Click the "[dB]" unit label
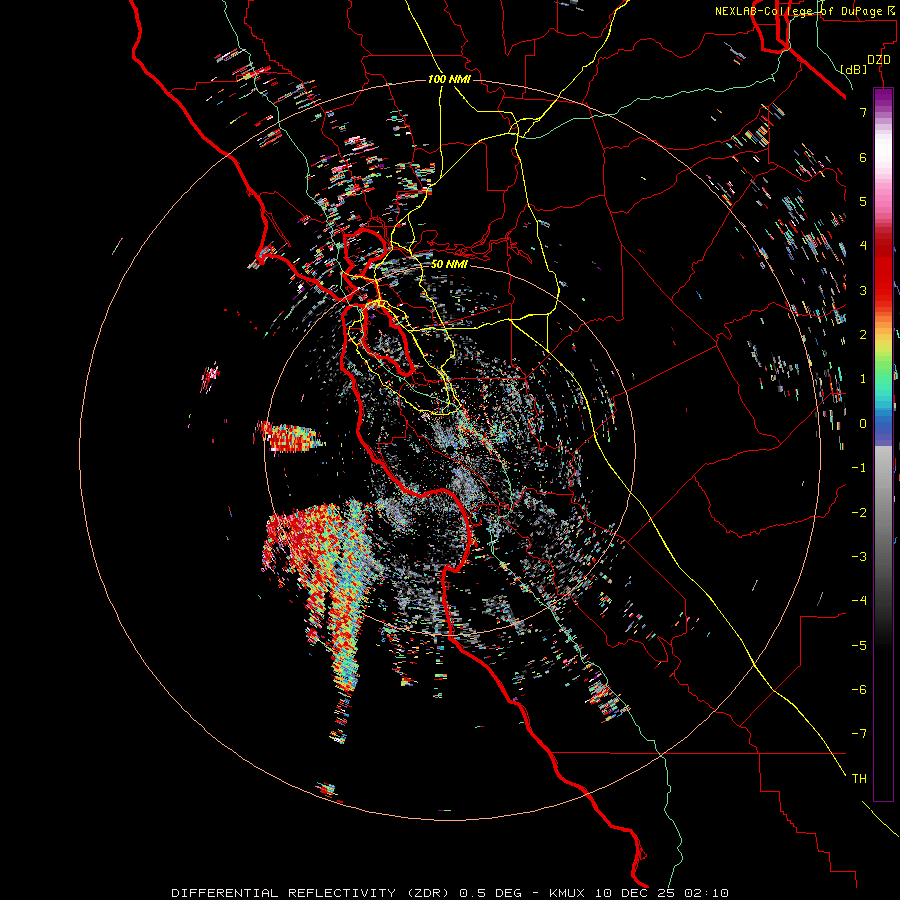This screenshot has height=900, width=900. [854, 69]
